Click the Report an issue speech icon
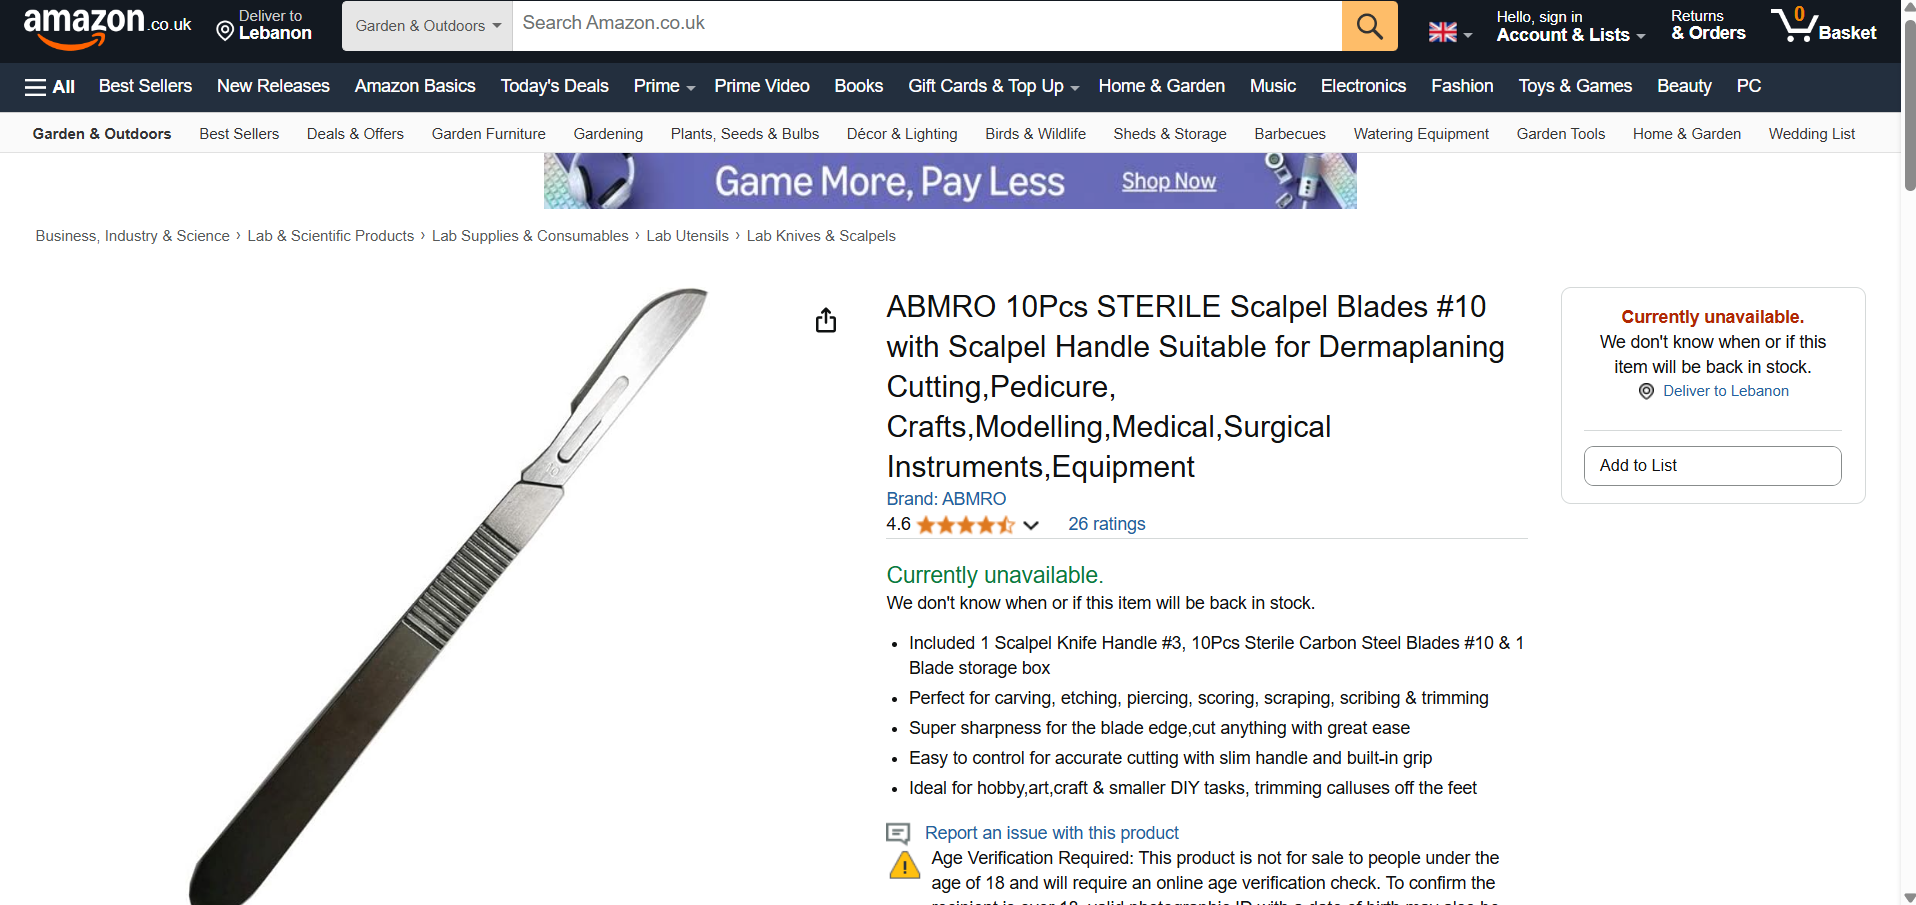The width and height of the screenshot is (1916, 905). [898, 833]
